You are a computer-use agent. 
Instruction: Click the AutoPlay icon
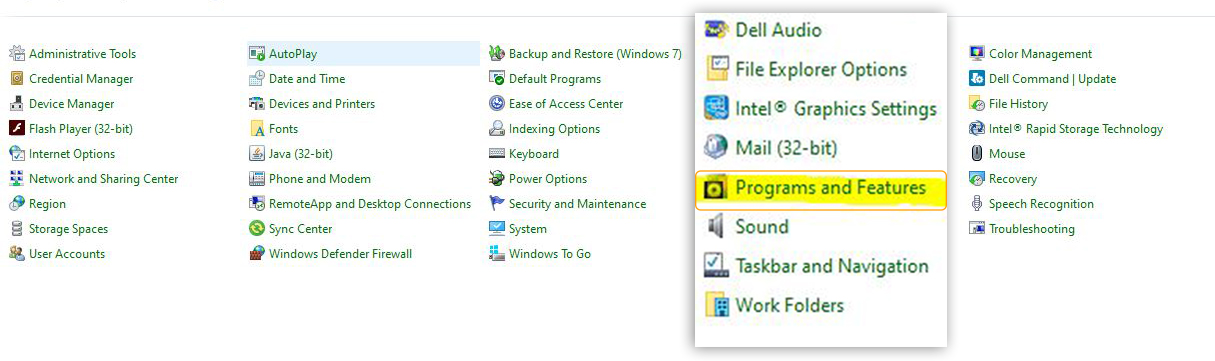point(257,54)
